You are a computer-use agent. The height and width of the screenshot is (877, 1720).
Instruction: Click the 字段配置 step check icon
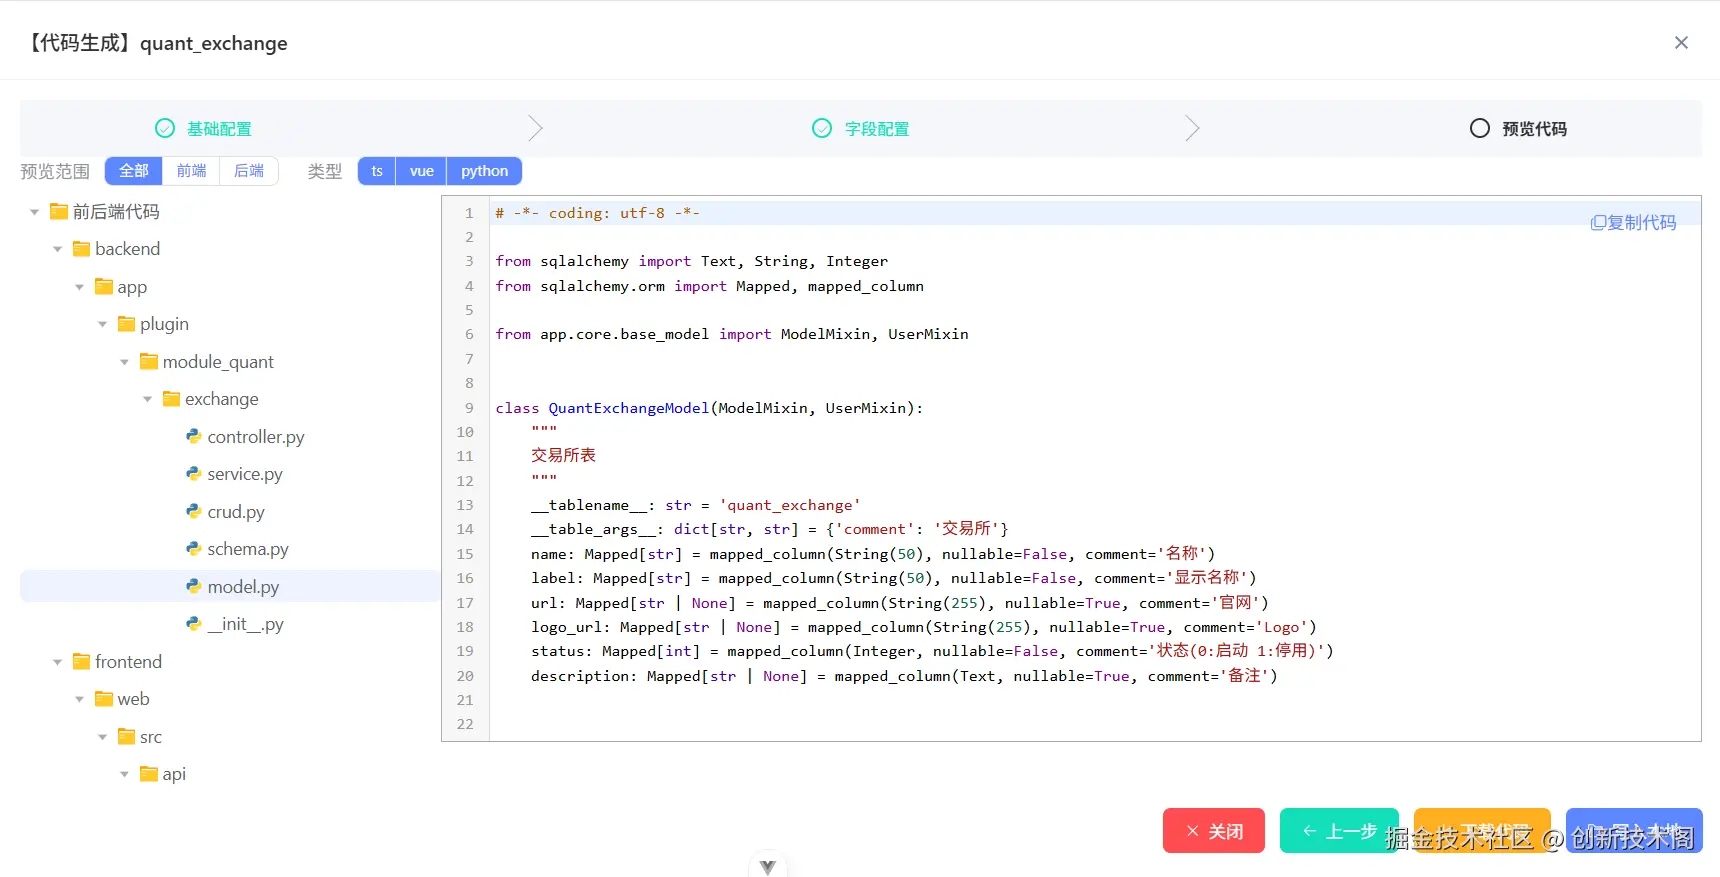click(x=822, y=128)
